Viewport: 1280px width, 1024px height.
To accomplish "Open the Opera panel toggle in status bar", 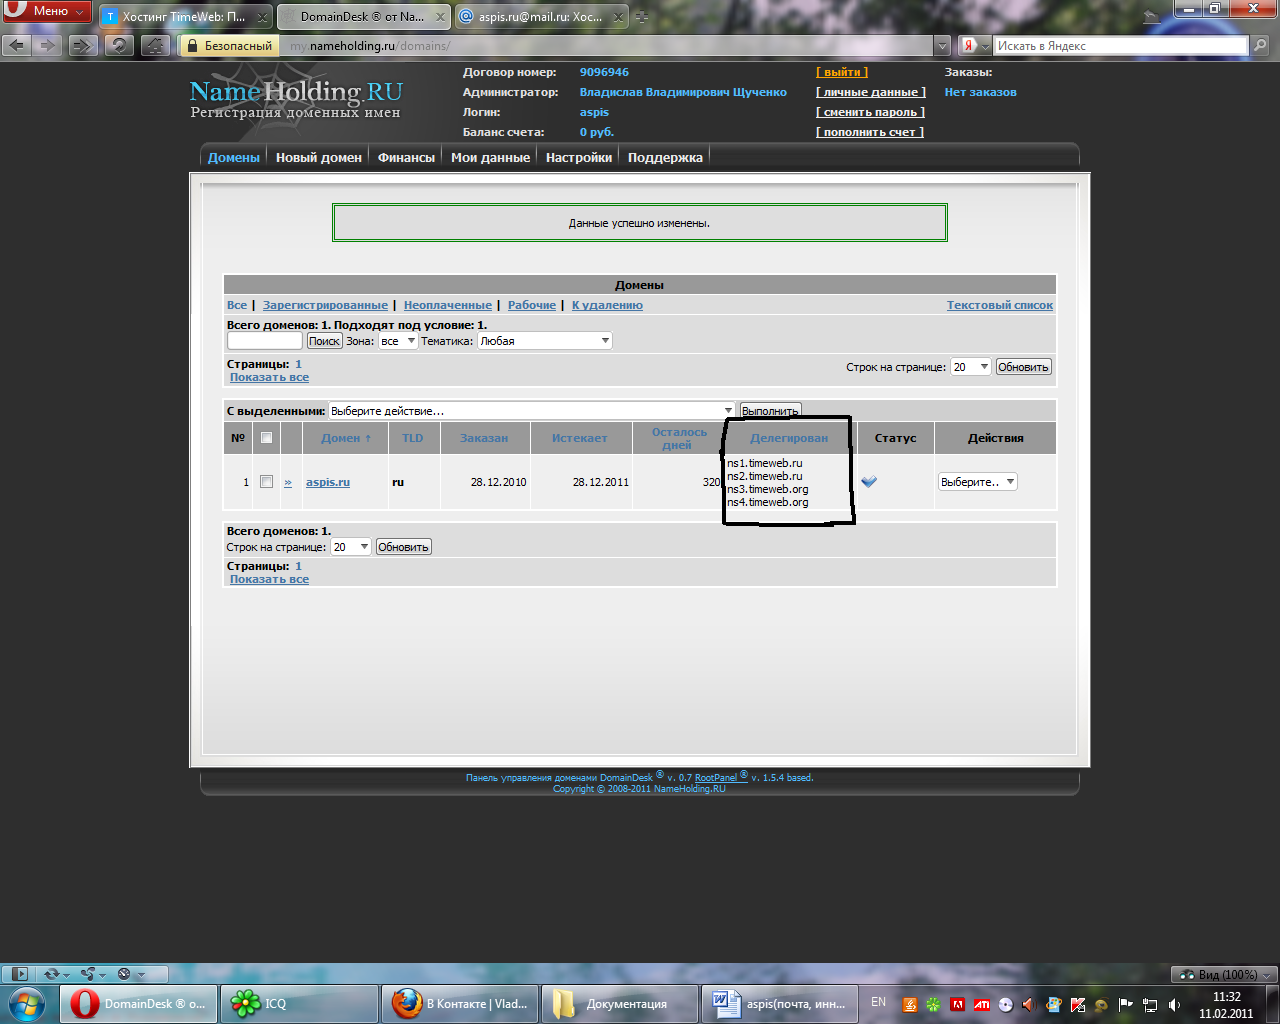I will click(20, 974).
